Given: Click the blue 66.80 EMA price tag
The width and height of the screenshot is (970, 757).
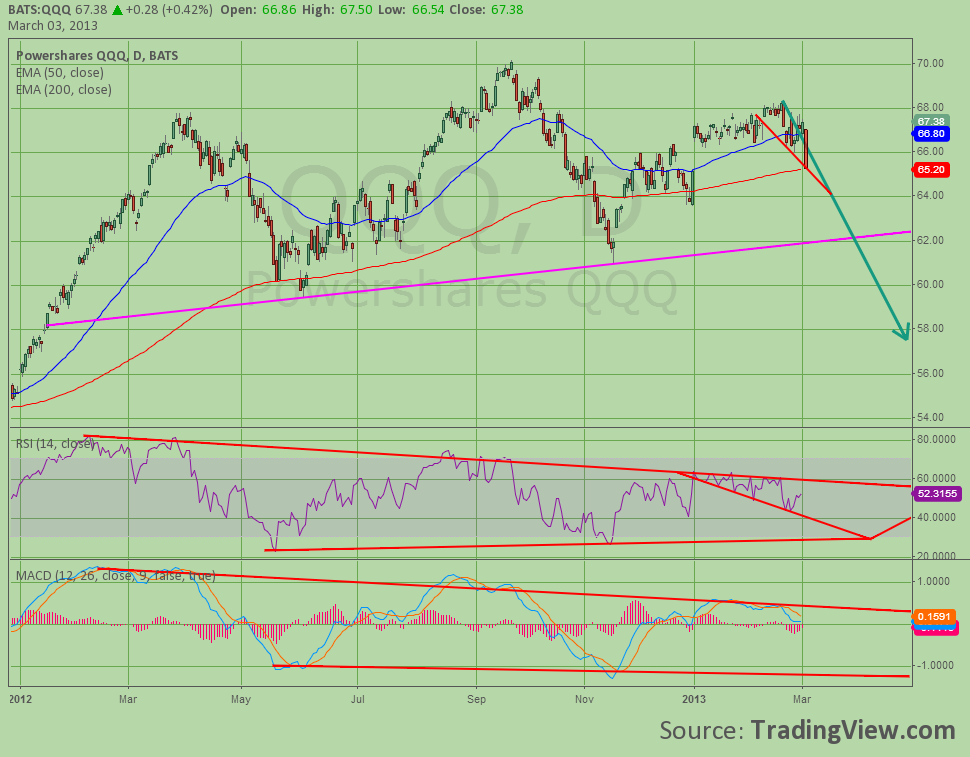Looking at the screenshot, I should (931, 134).
